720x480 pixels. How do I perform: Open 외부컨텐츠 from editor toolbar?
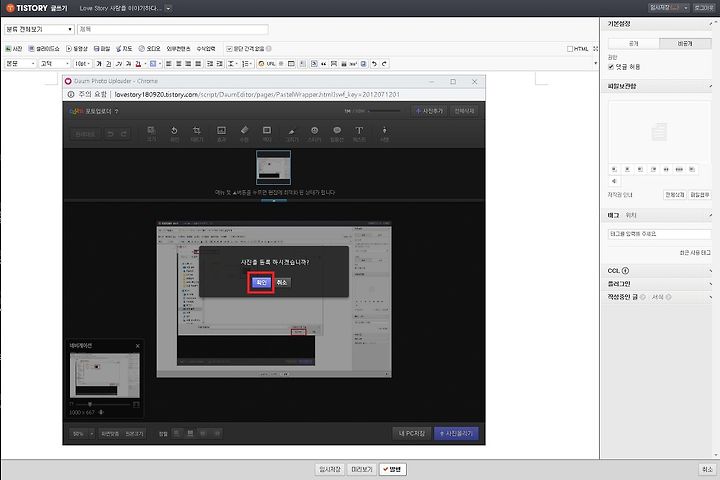coord(178,49)
